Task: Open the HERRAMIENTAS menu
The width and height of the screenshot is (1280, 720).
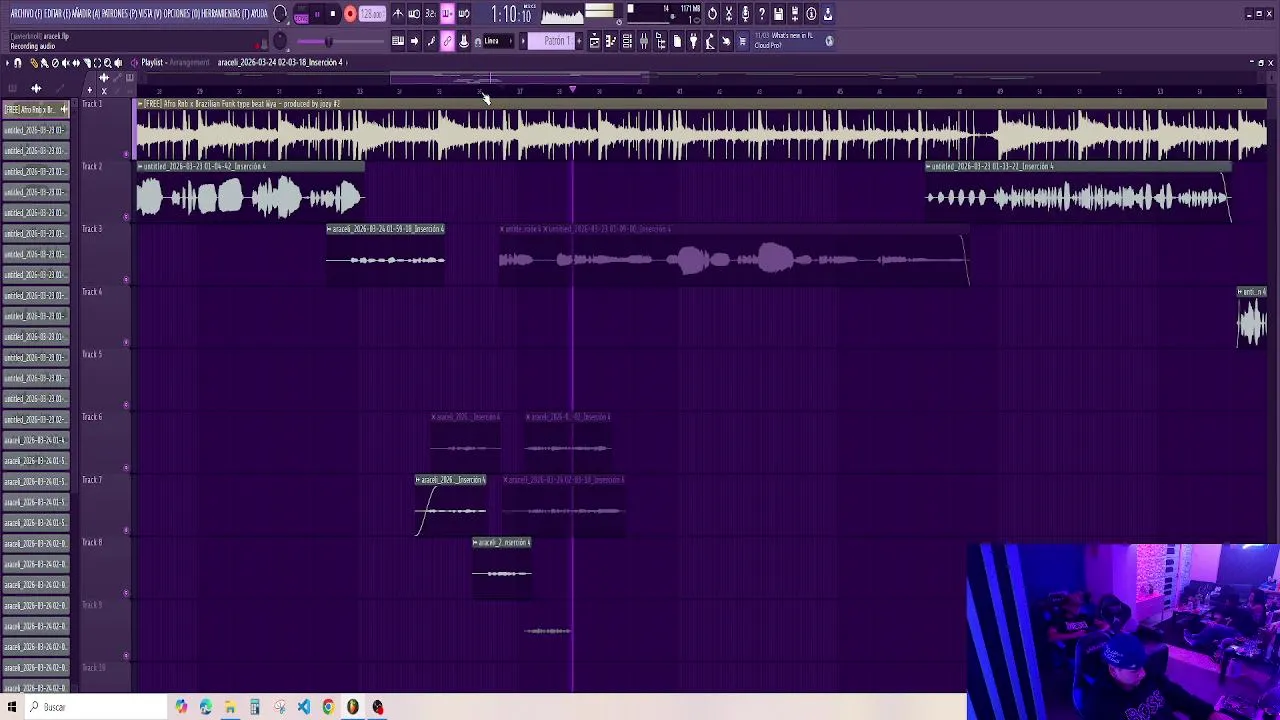Action: click(x=226, y=14)
